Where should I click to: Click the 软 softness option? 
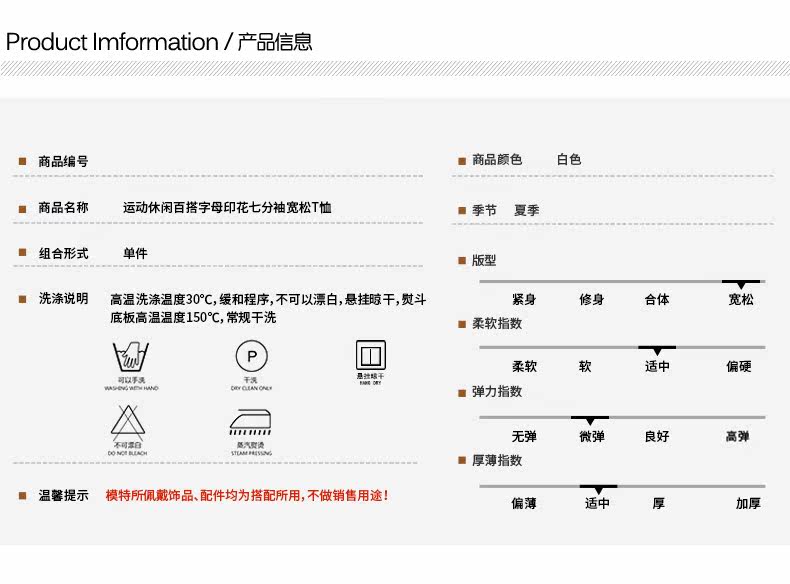click(585, 366)
